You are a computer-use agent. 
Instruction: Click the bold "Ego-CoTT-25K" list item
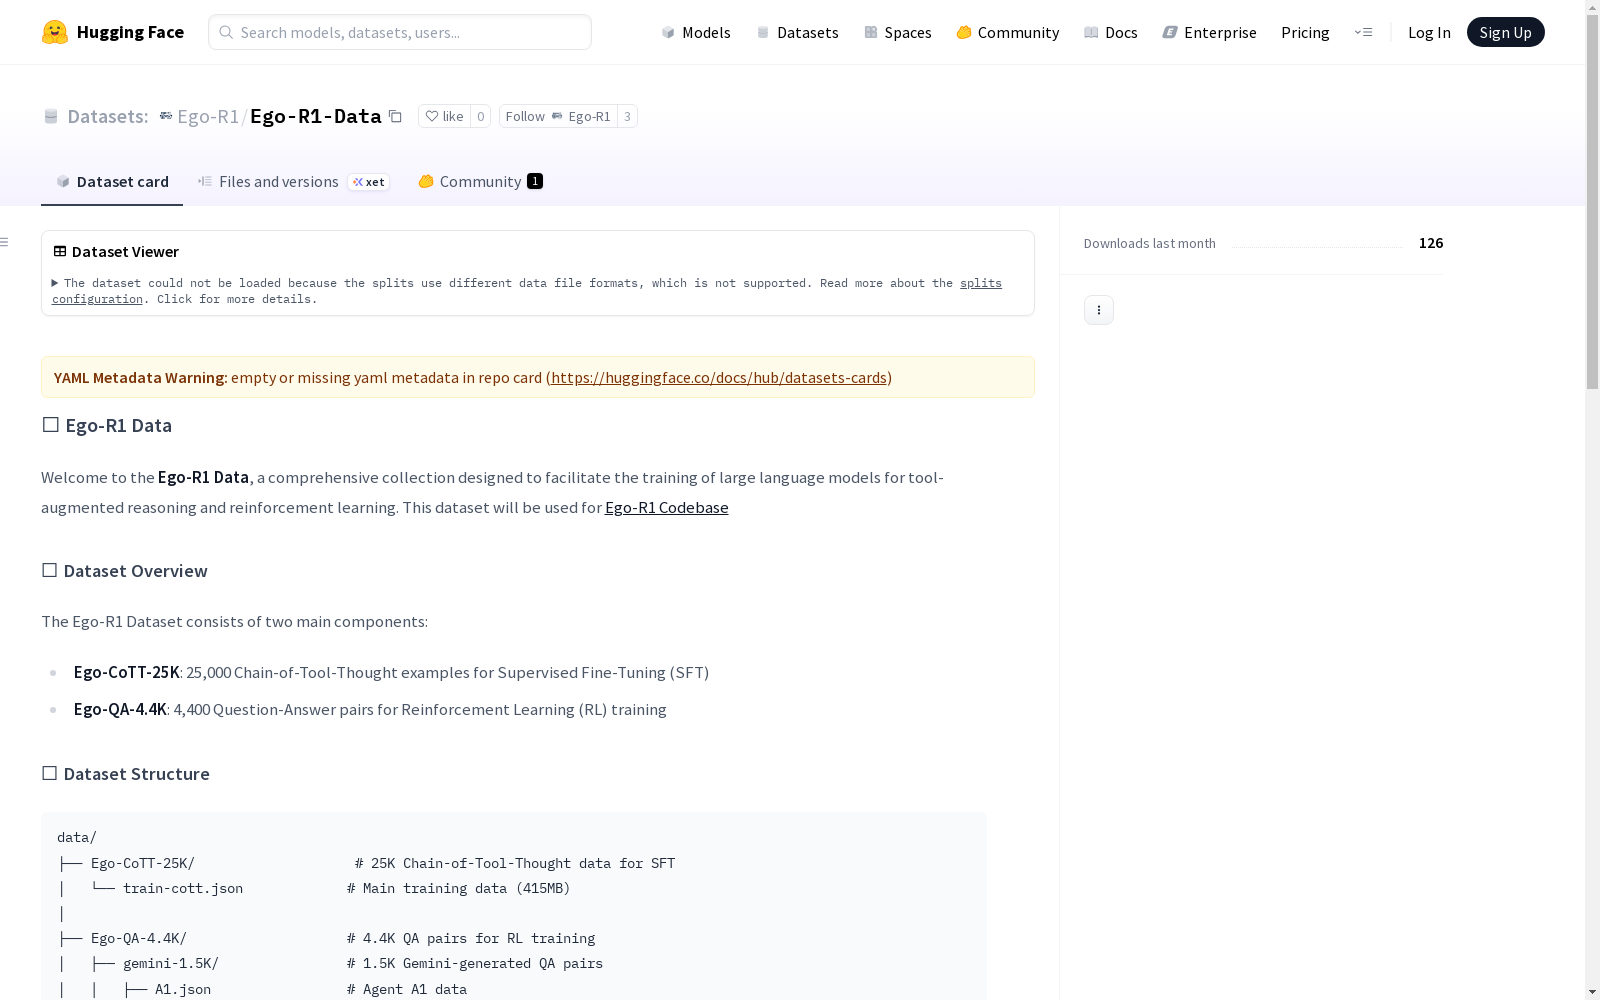tap(126, 672)
